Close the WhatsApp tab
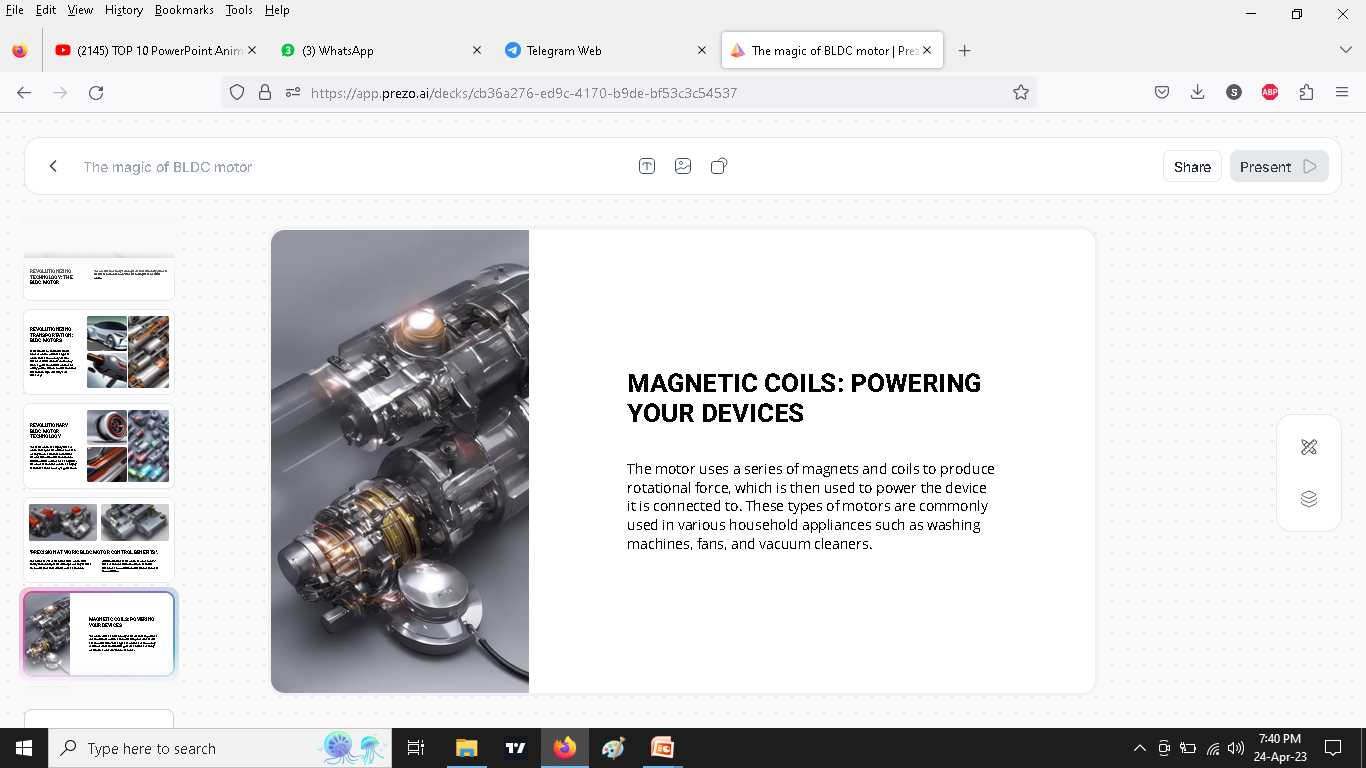 click(x=476, y=50)
